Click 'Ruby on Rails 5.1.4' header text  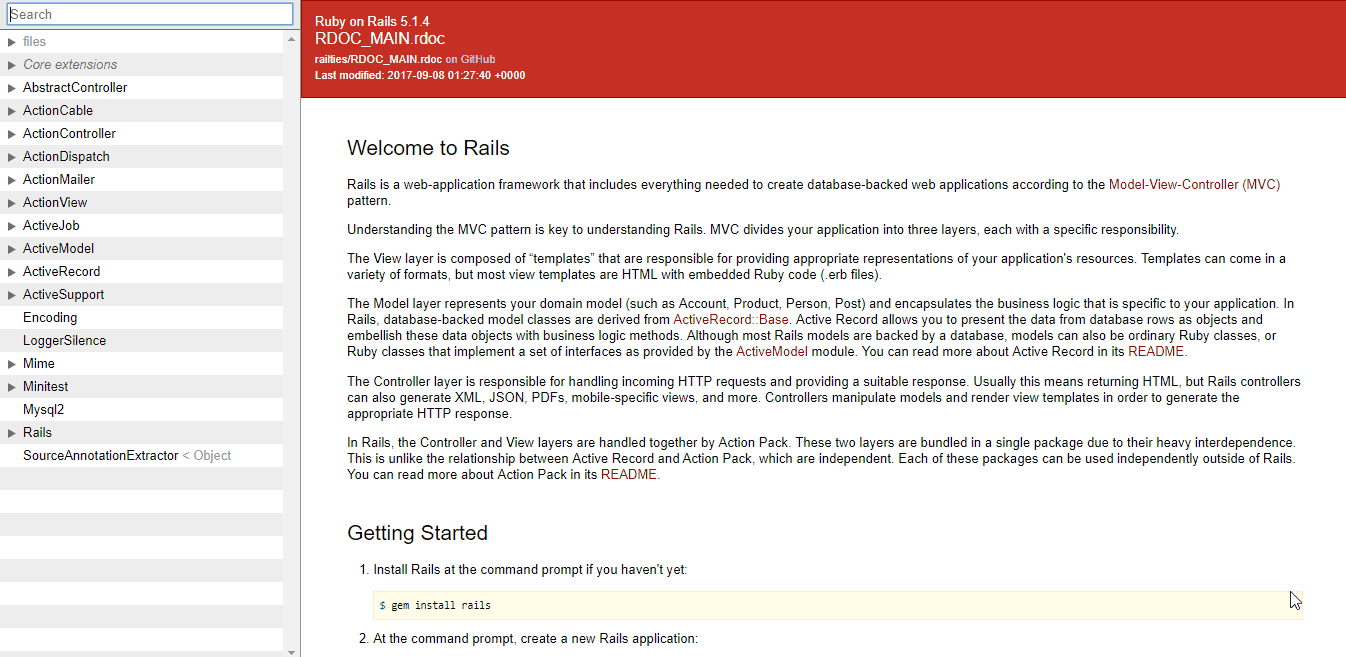(x=372, y=21)
